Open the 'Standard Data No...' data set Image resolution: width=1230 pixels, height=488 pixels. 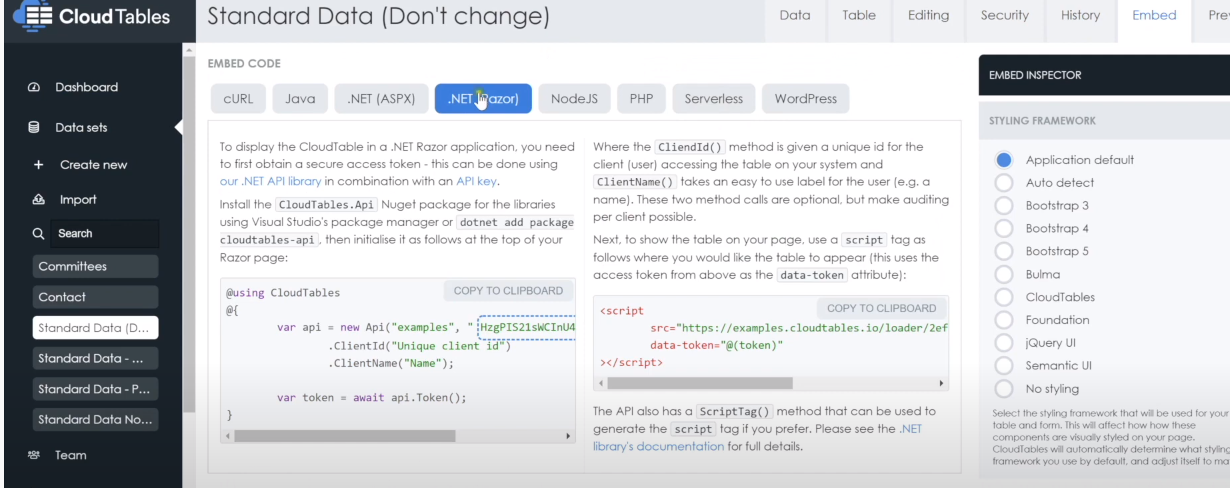[x=95, y=420]
